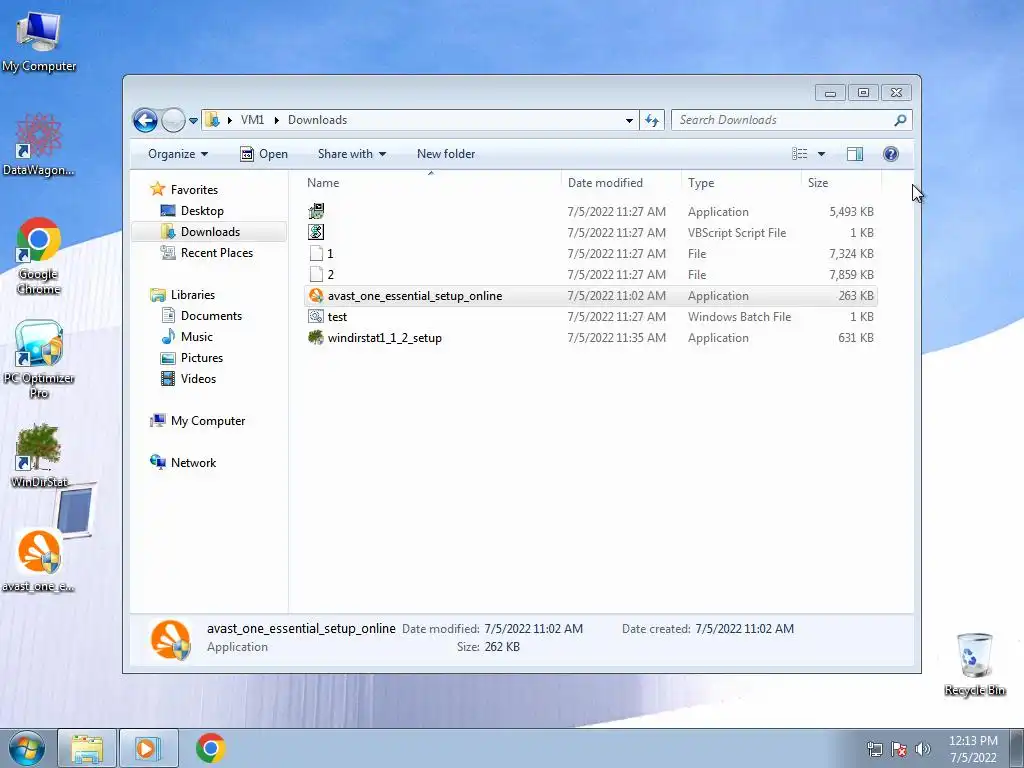The height and width of the screenshot is (768, 1024).
Task: Refresh the Downloads folder view
Action: (x=652, y=120)
